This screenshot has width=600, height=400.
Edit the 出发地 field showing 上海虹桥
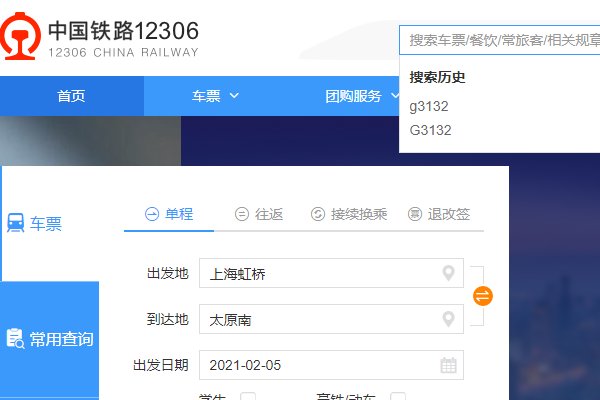point(331,273)
